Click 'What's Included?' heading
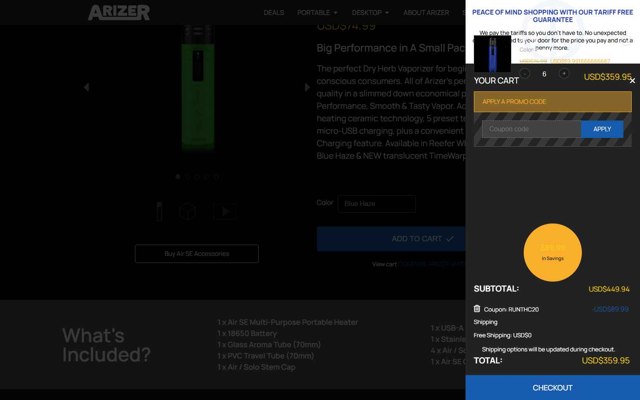Image resolution: width=640 pixels, height=400 pixels. 107,345
